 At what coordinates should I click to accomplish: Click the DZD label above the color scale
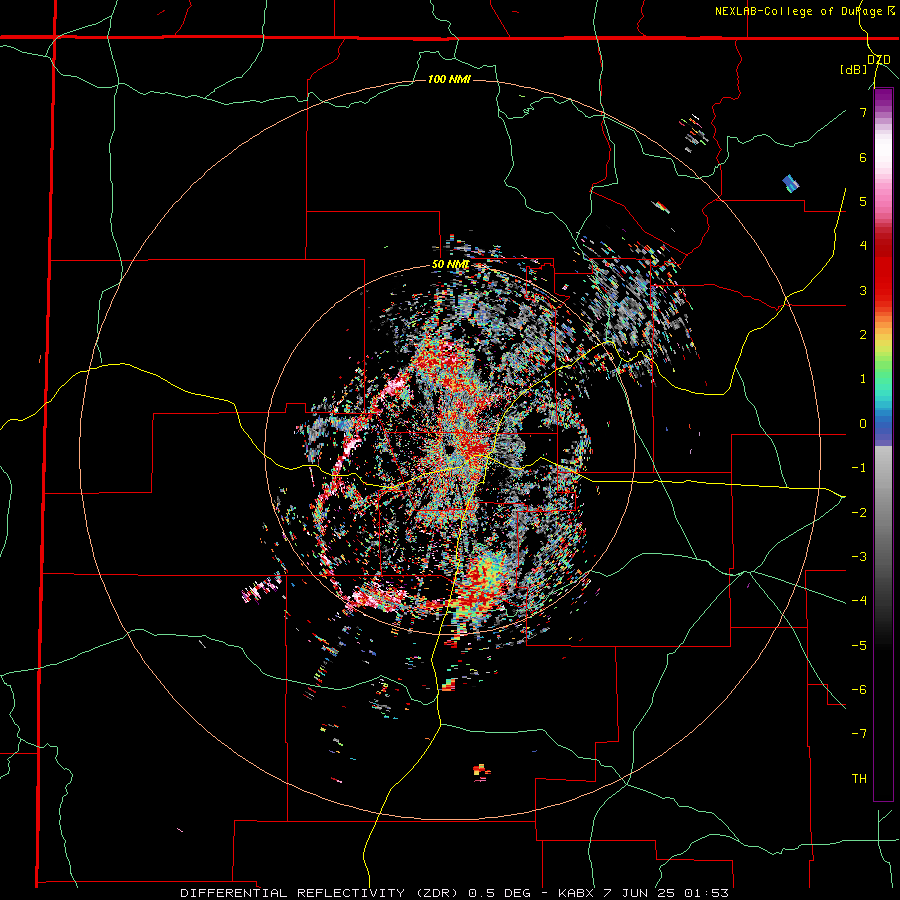(879, 60)
